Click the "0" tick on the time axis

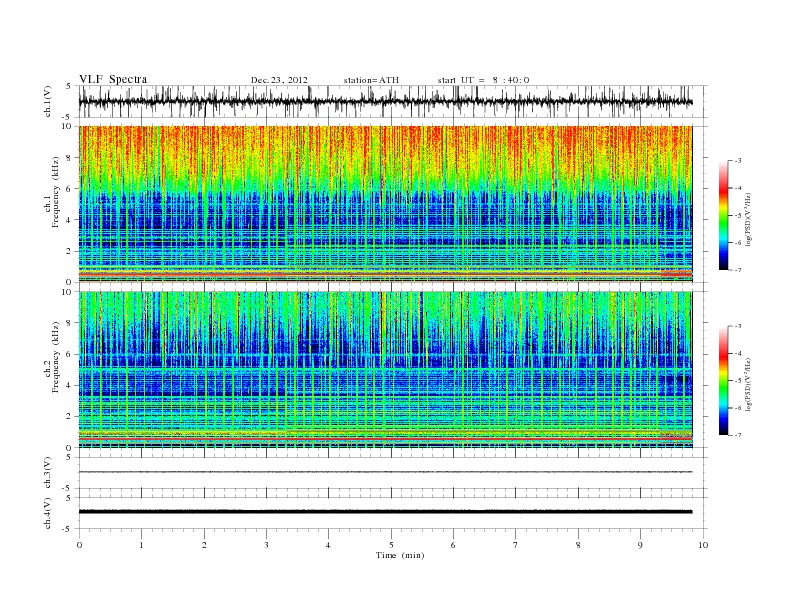(x=79, y=545)
